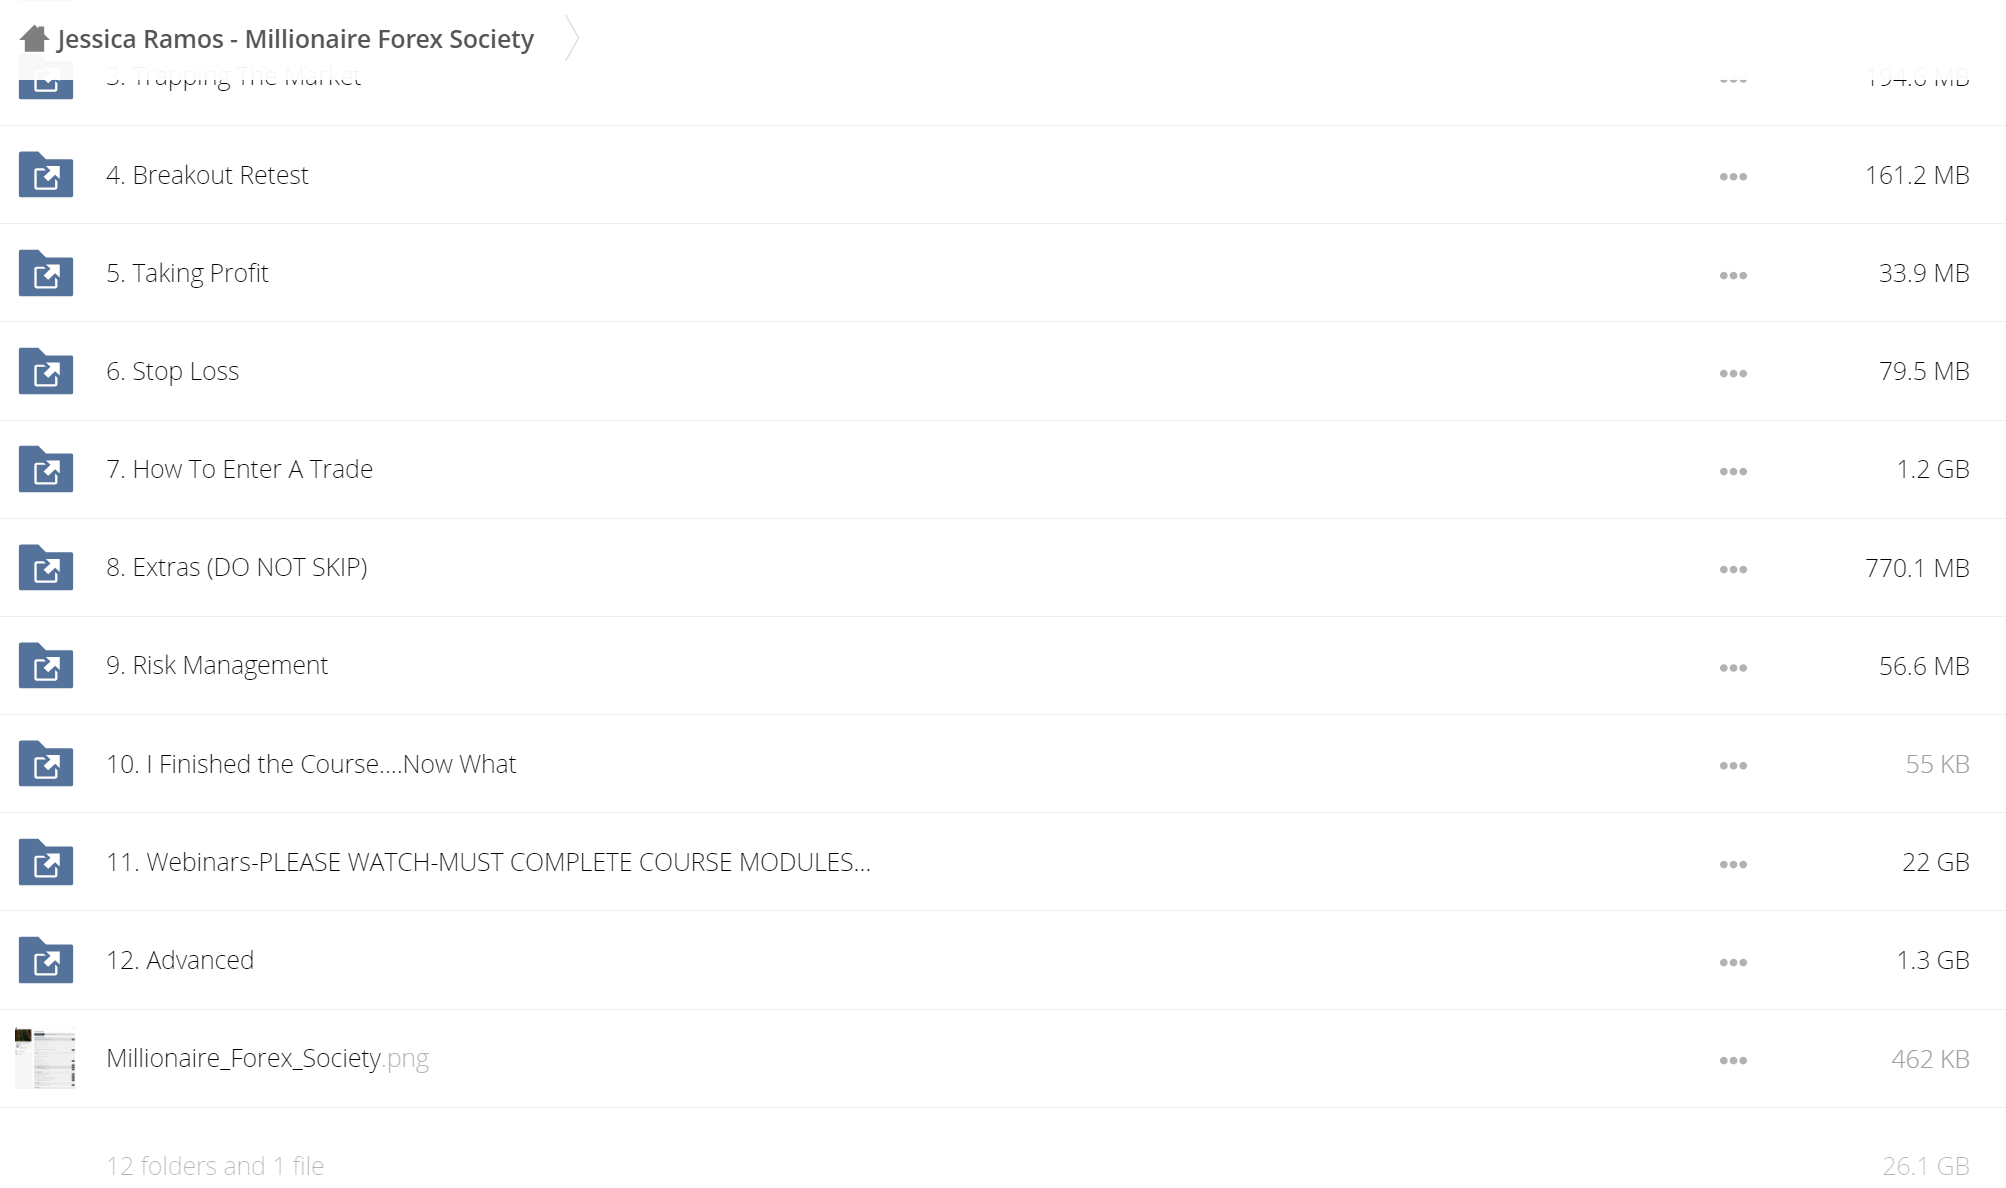Open three-dots menu for 12. Advanced
Viewport: 2006px width, 1188px height.
click(x=1733, y=962)
